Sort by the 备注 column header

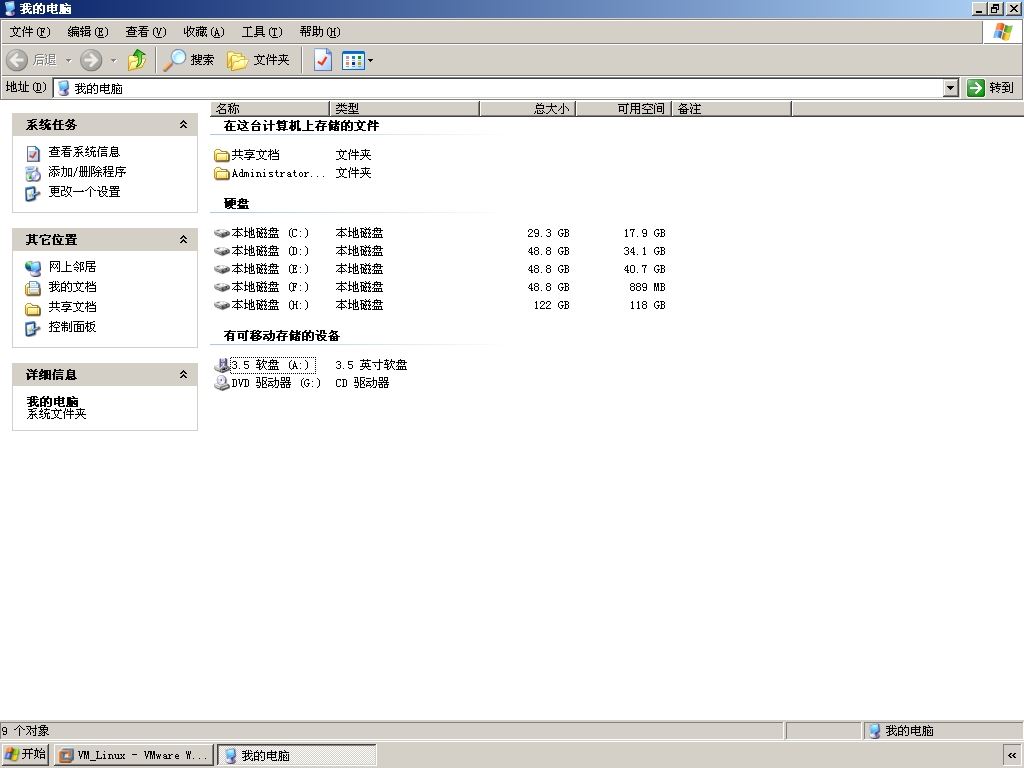(731, 108)
